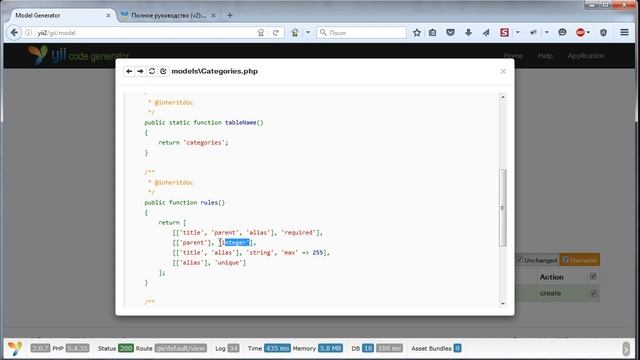Click the home icon in Firefox toolbar
This screenshot has width=640, height=360.
tap(295, 33)
